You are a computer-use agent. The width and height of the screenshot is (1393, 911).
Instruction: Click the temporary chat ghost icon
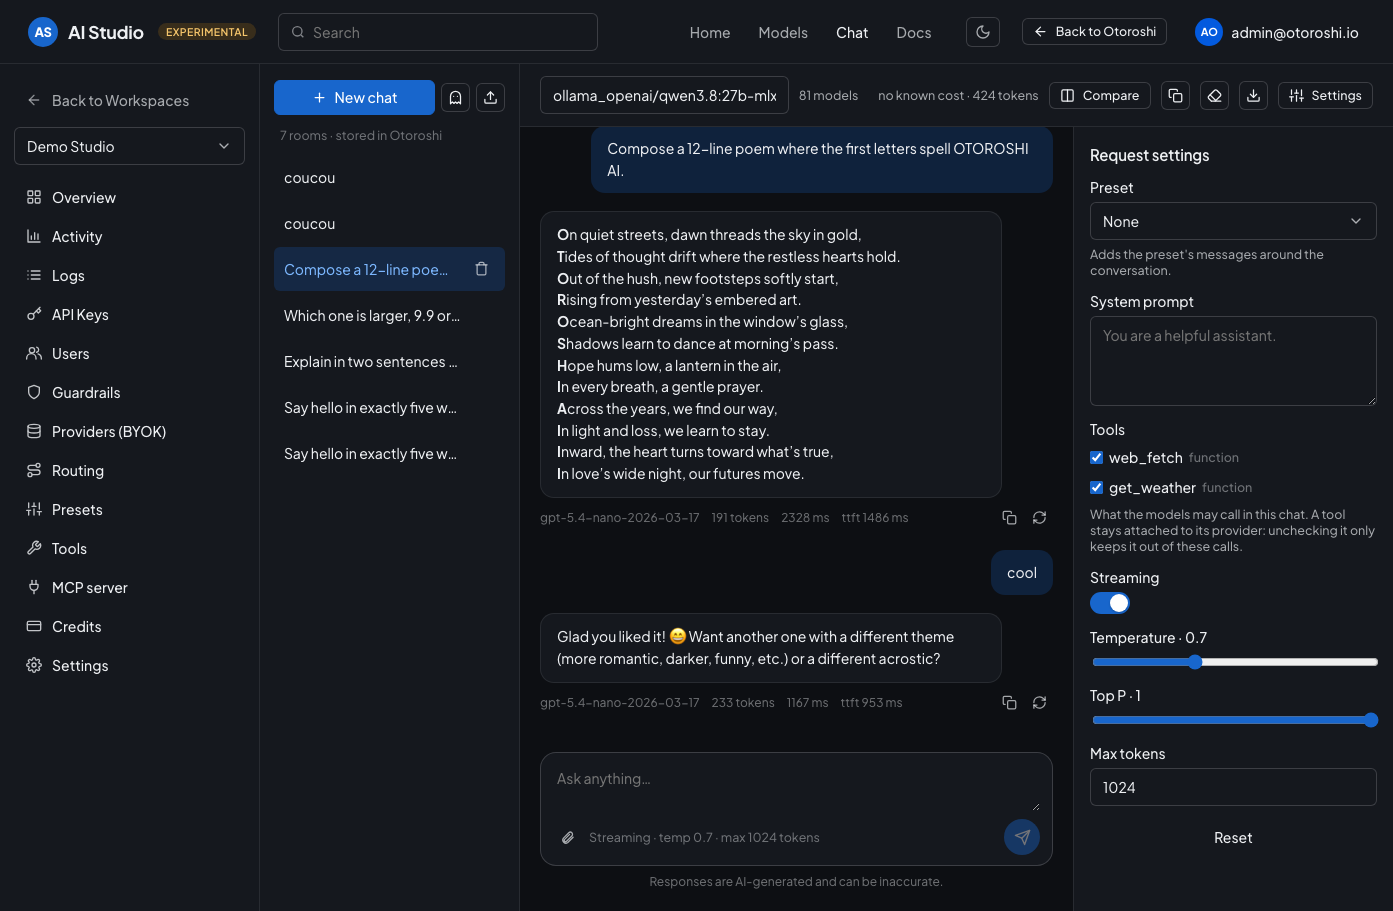(x=456, y=97)
